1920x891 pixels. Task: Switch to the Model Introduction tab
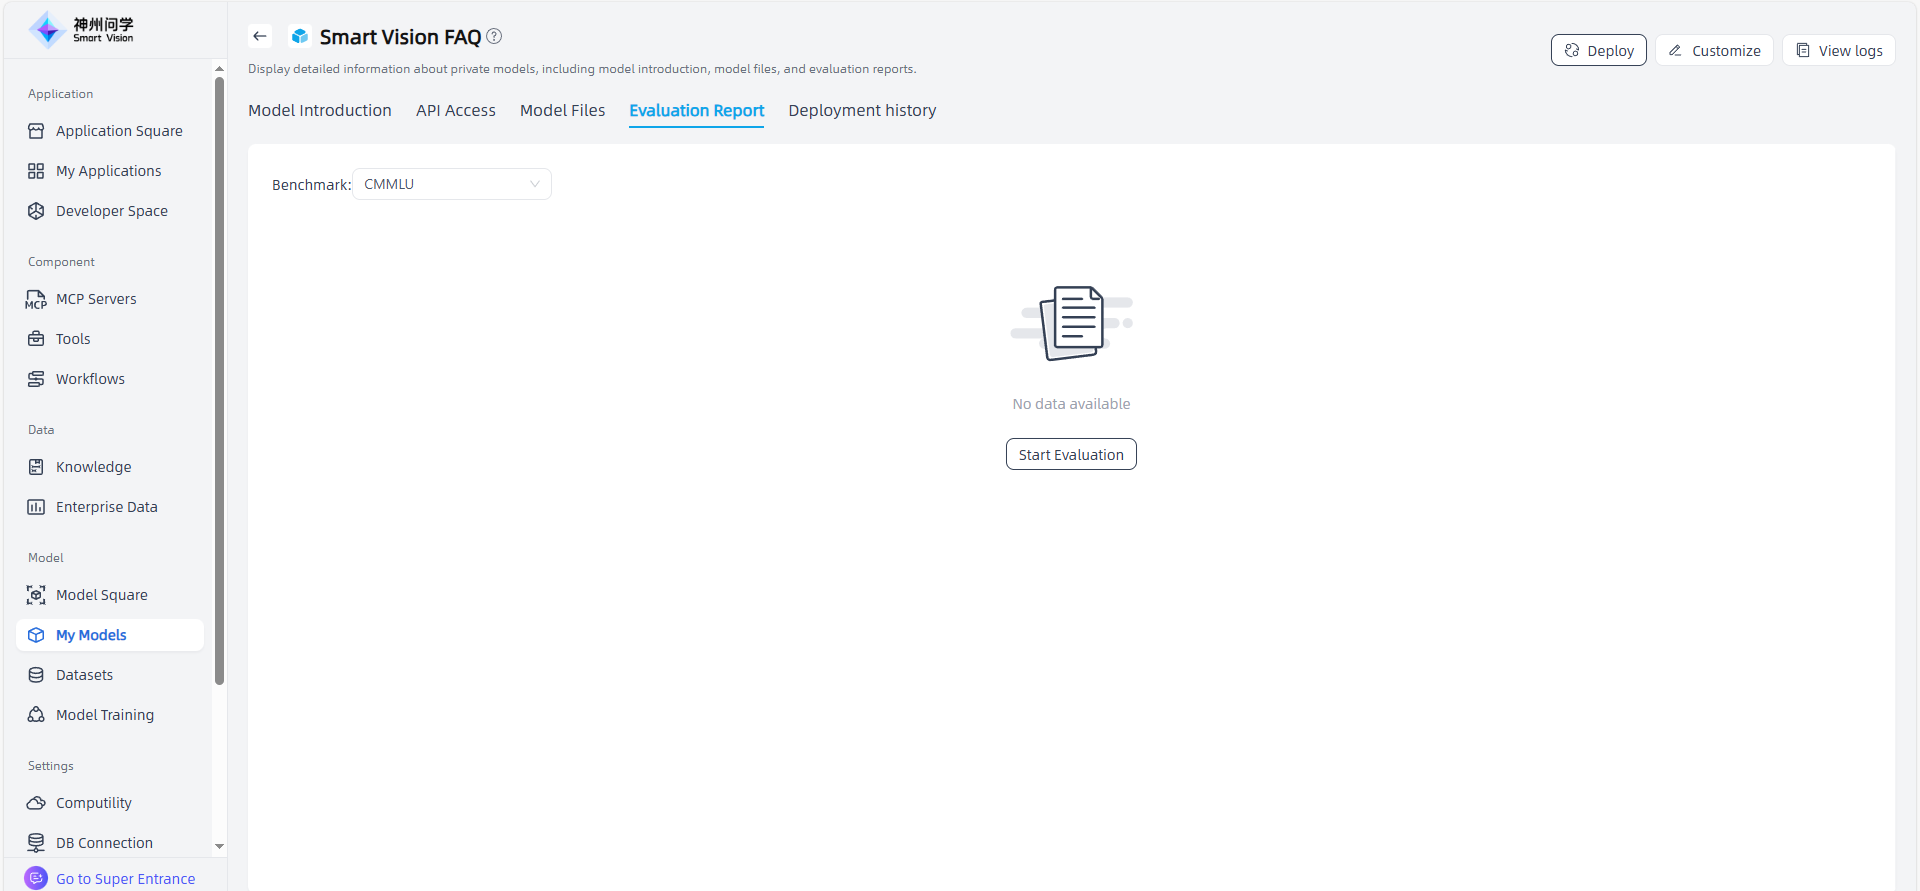(320, 110)
